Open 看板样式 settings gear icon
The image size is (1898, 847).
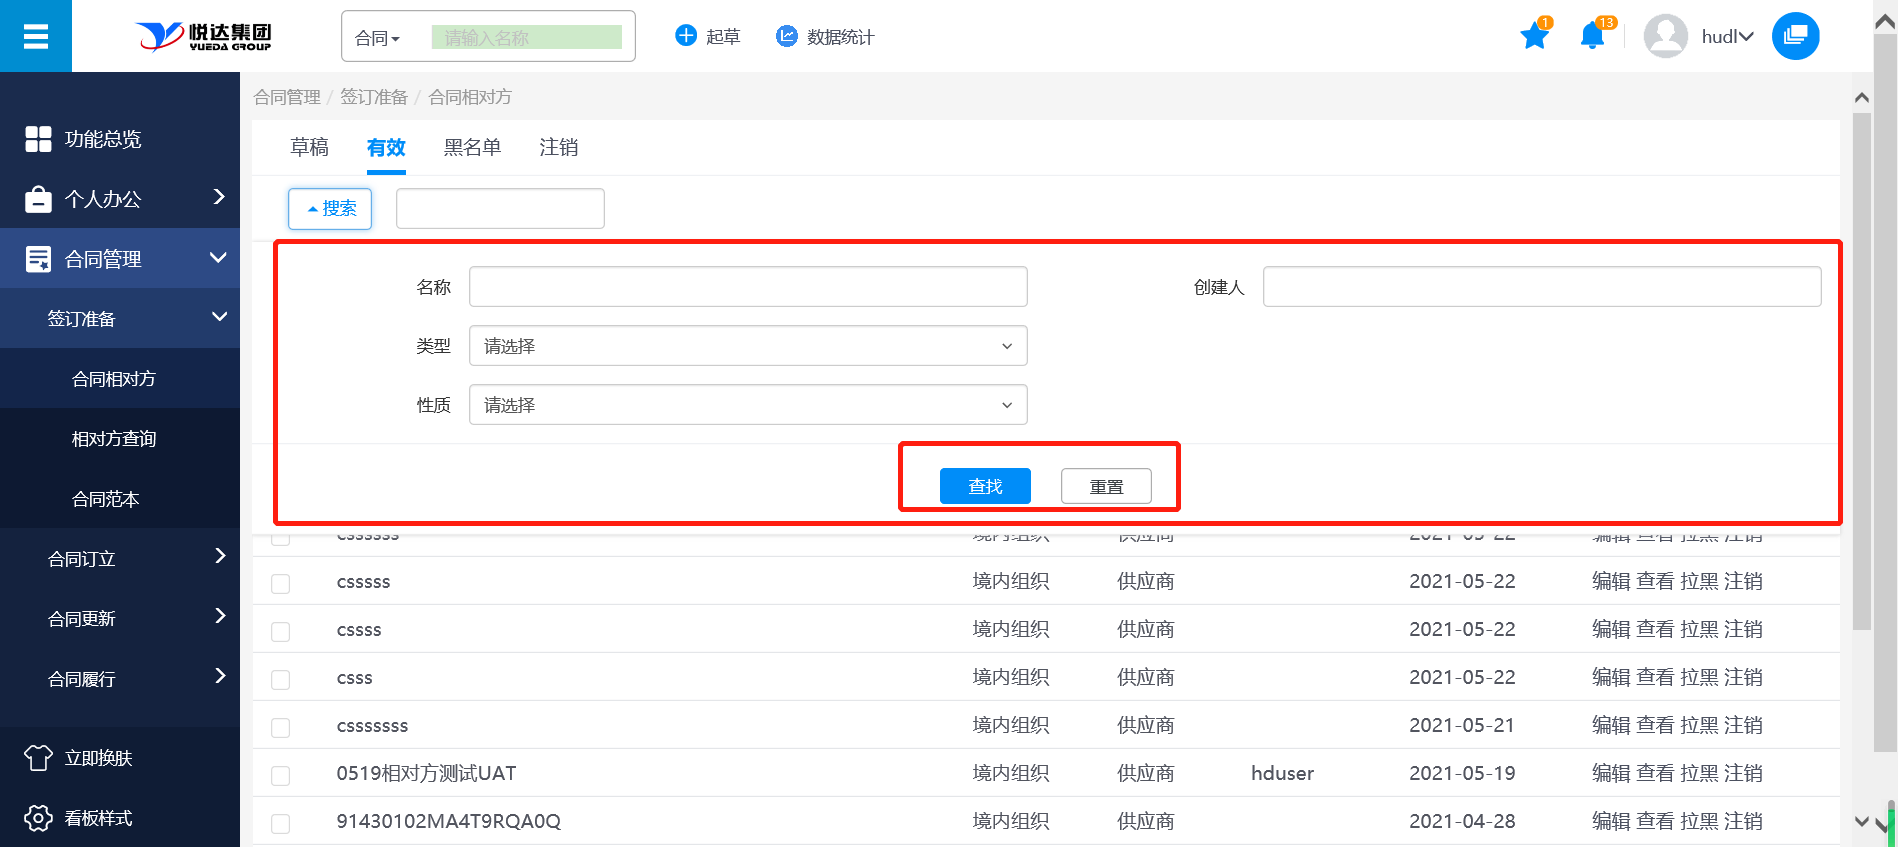38,818
